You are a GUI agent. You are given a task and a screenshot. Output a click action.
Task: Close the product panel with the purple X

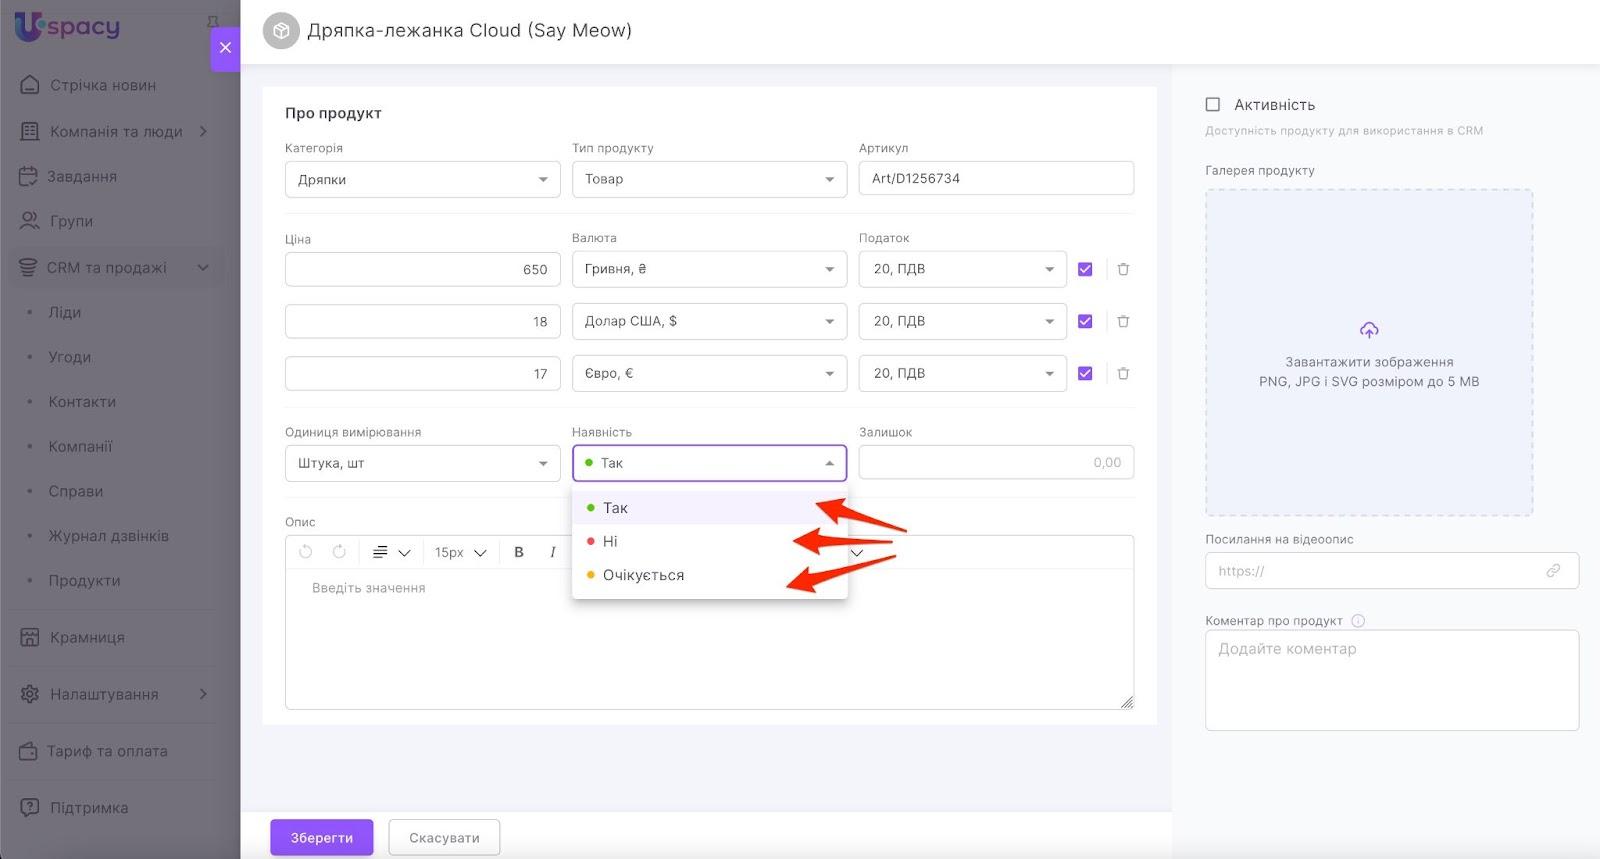[225, 47]
